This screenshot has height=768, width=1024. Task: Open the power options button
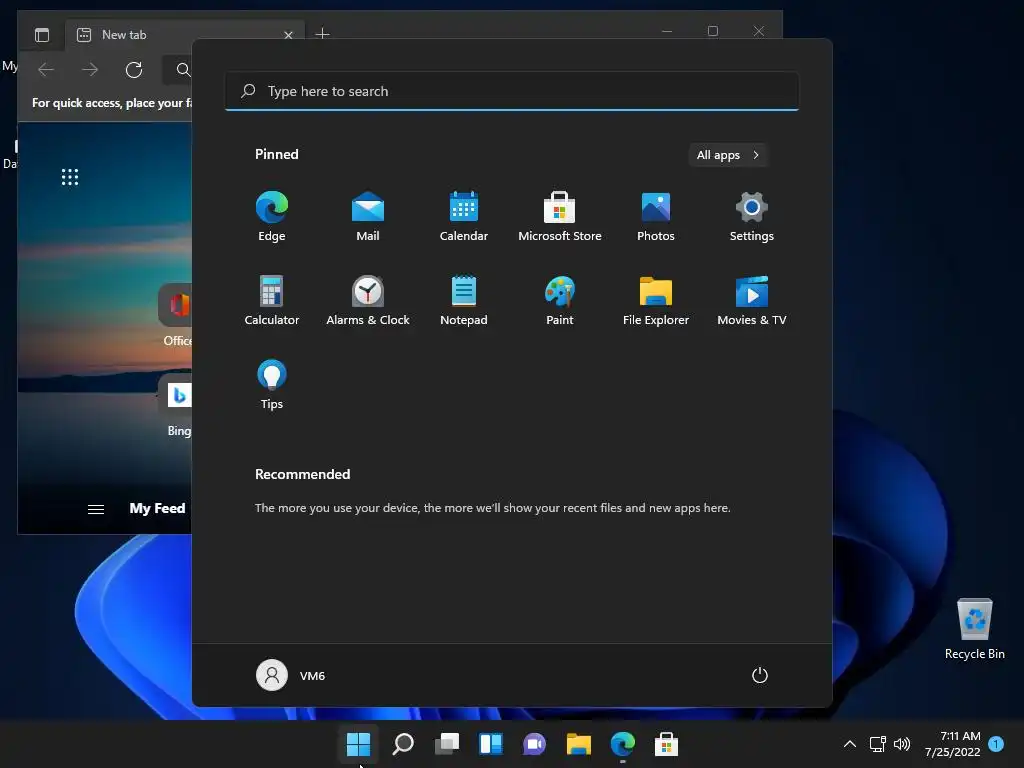pos(760,675)
